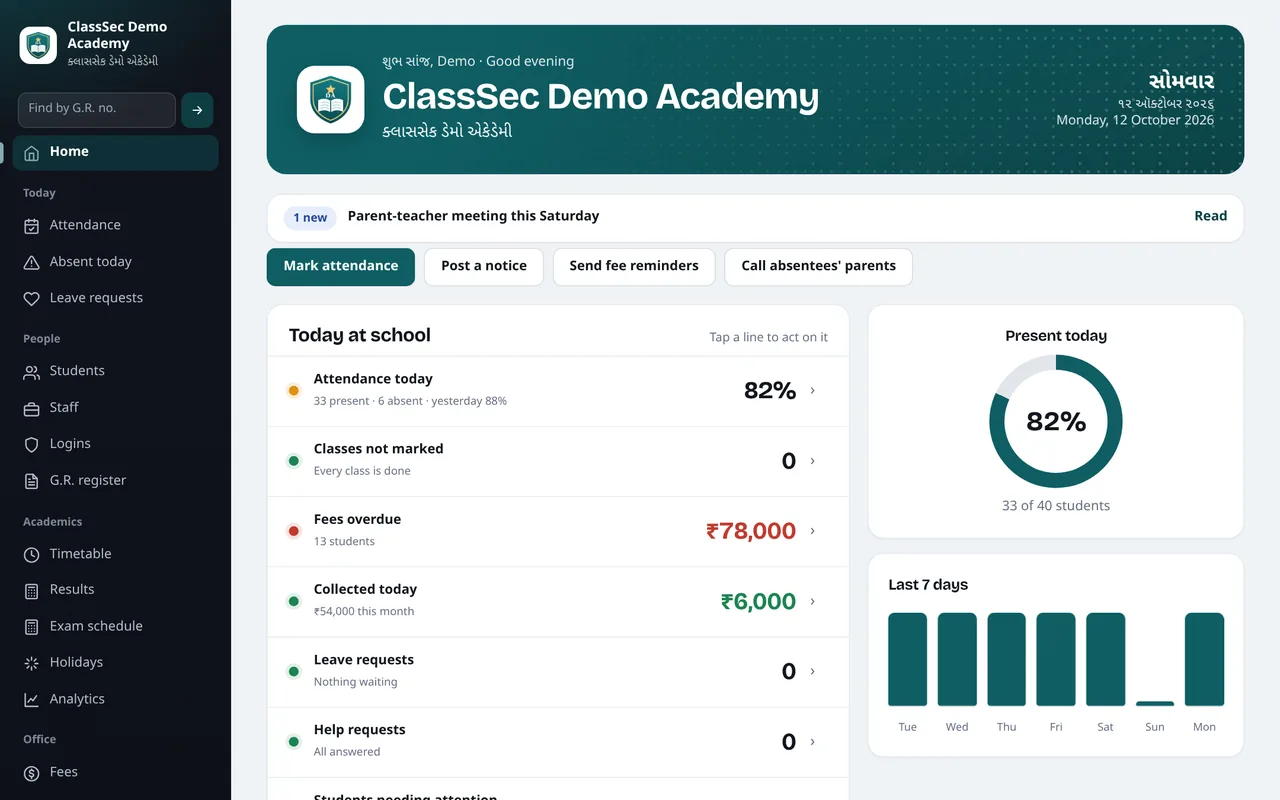Click the G.R. register document icon

[32, 481]
